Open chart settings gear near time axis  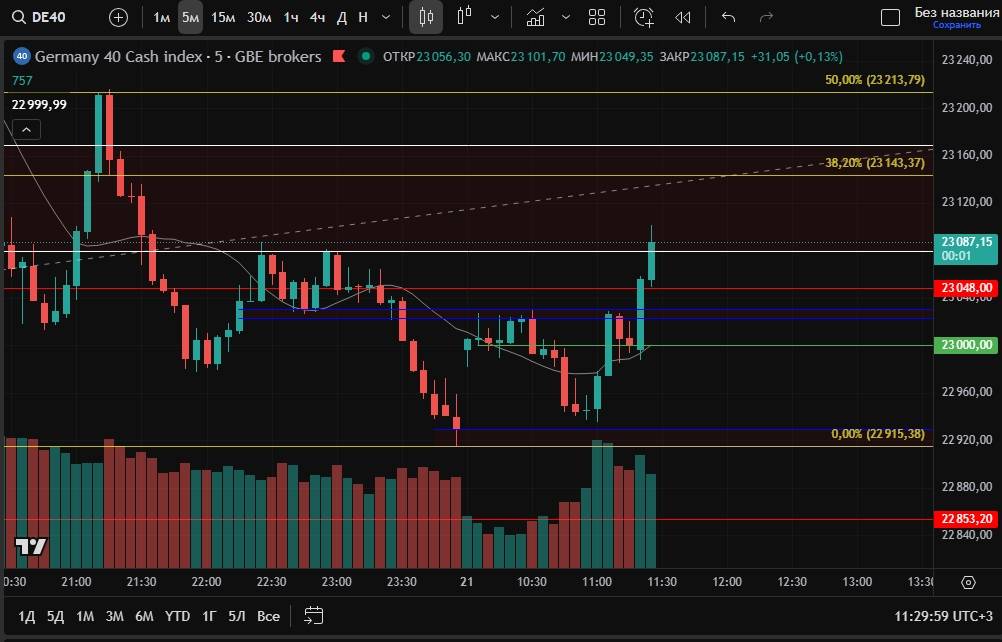click(967, 582)
